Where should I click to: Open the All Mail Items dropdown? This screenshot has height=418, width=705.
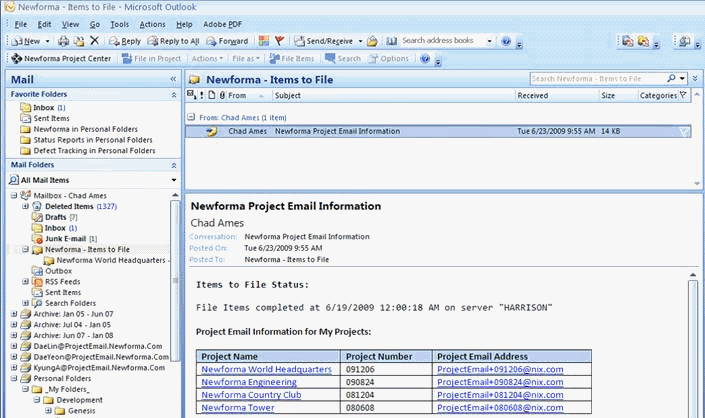pyautogui.click(x=174, y=180)
